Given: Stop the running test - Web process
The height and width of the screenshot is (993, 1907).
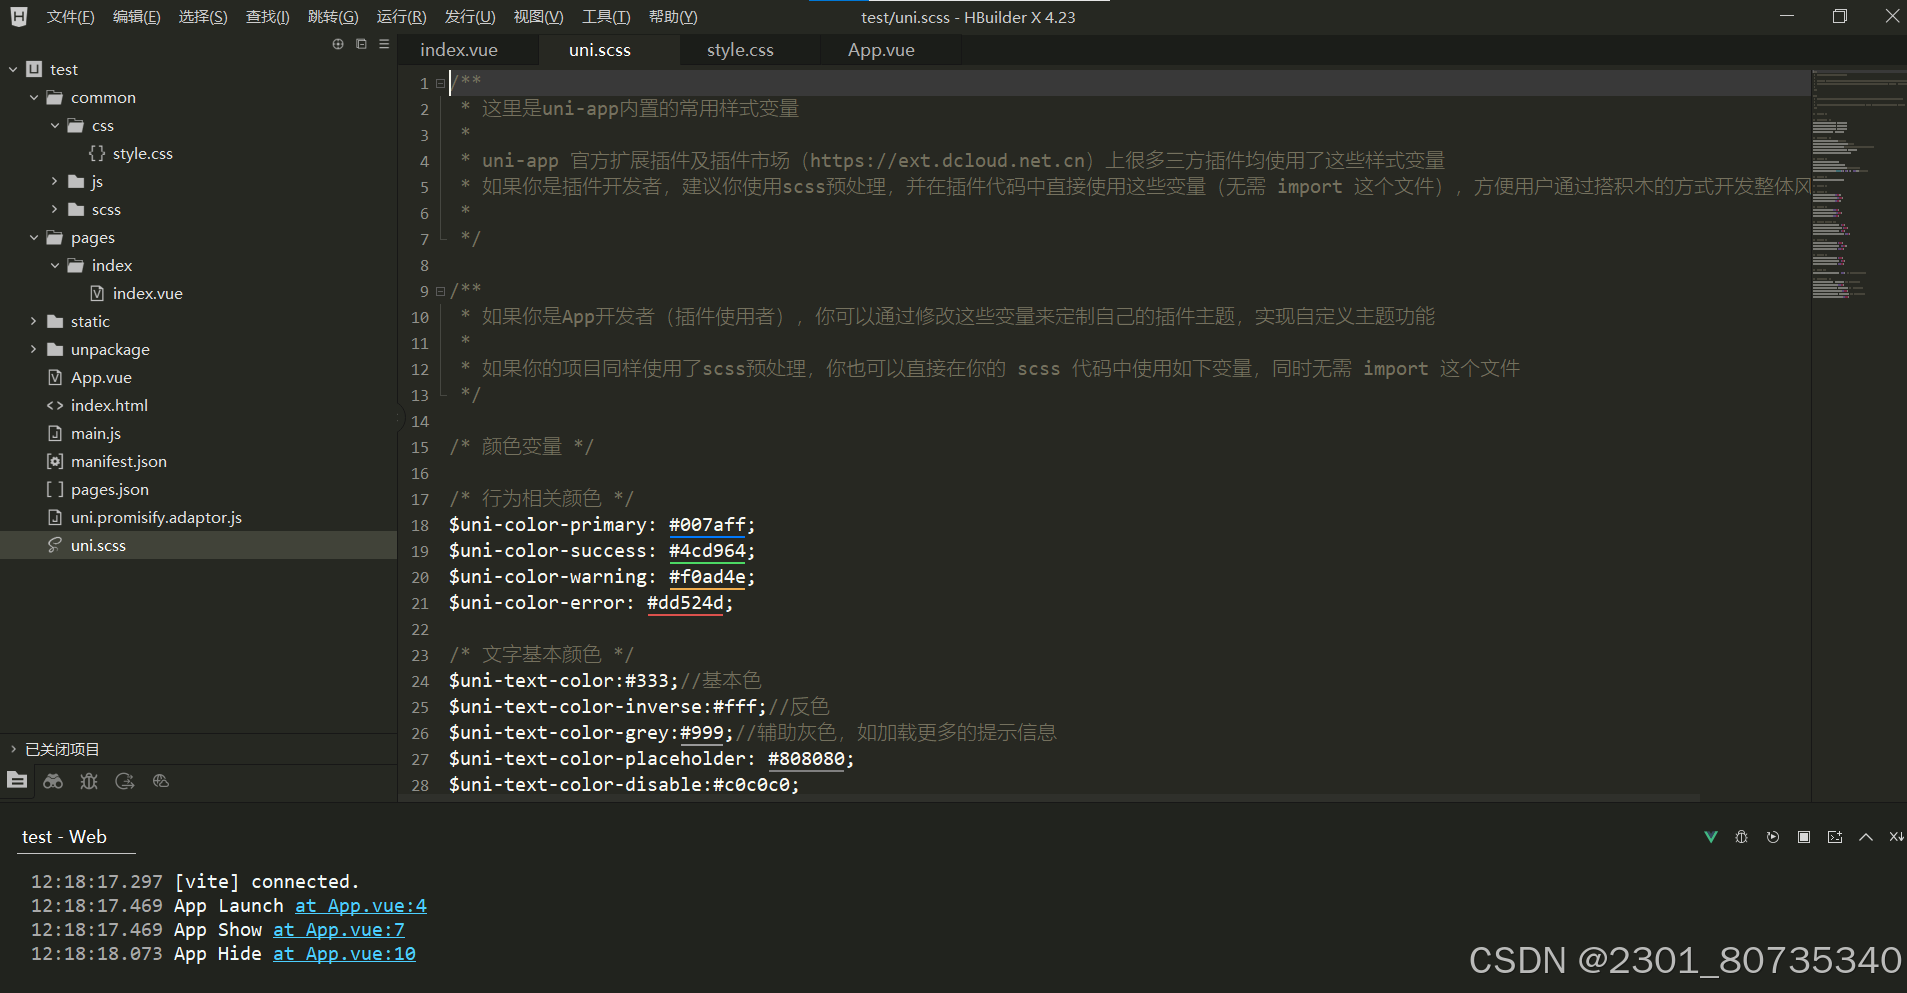Looking at the screenshot, I should pyautogui.click(x=1804, y=837).
